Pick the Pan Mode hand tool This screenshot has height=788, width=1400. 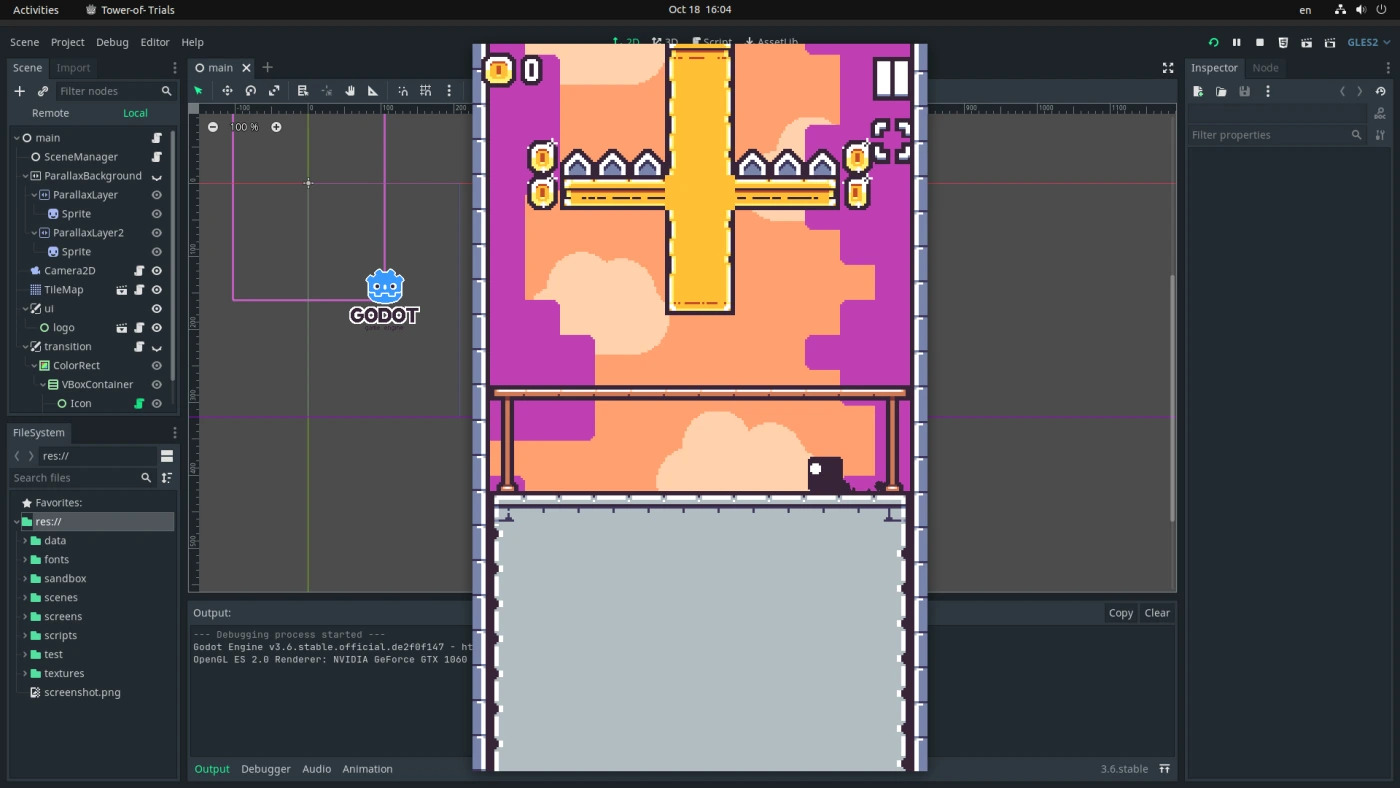tap(350, 91)
